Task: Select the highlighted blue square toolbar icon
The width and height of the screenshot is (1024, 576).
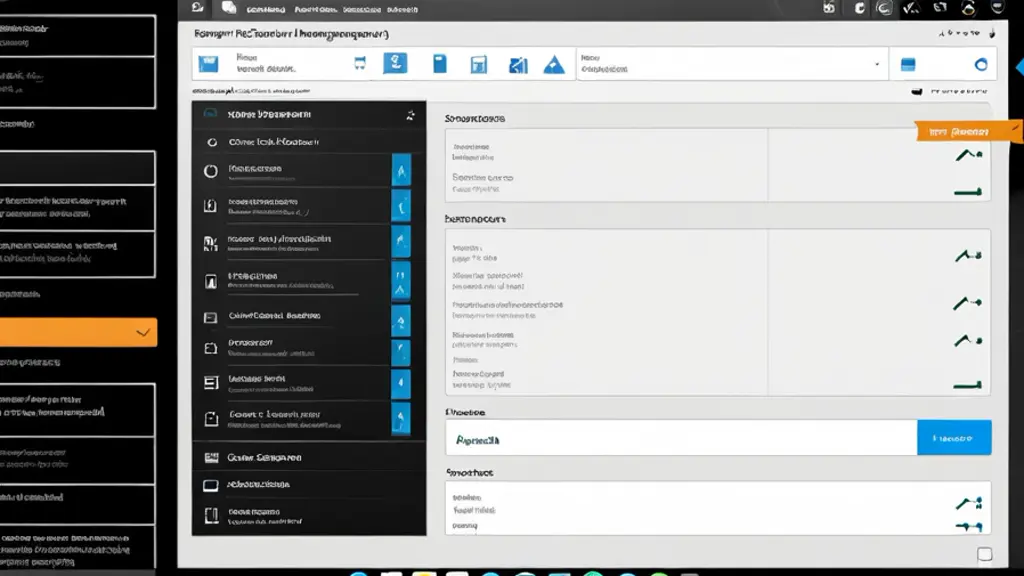Action: click(x=395, y=63)
